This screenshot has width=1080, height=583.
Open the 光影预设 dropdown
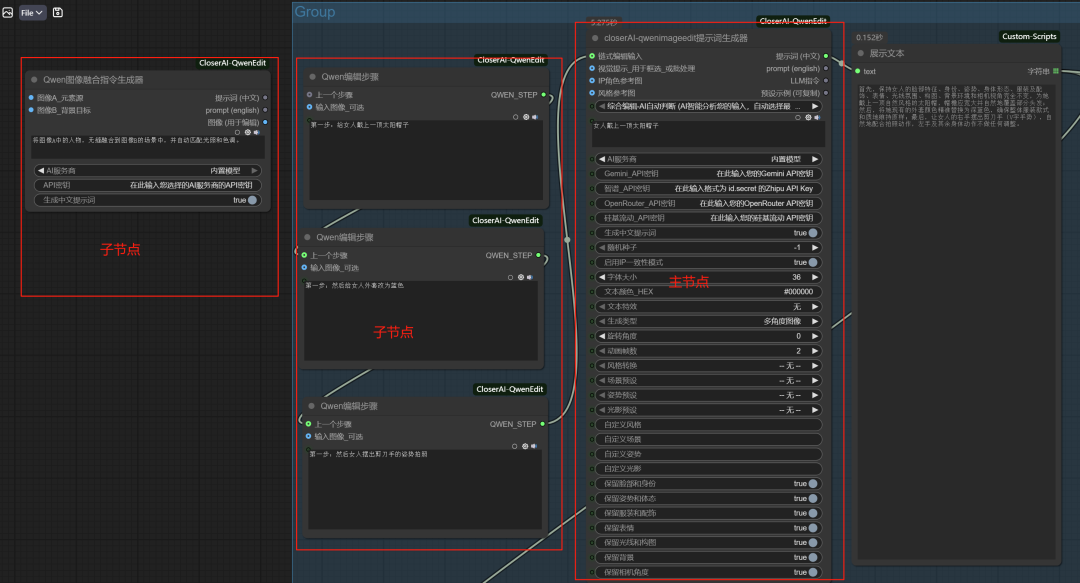[708, 410]
